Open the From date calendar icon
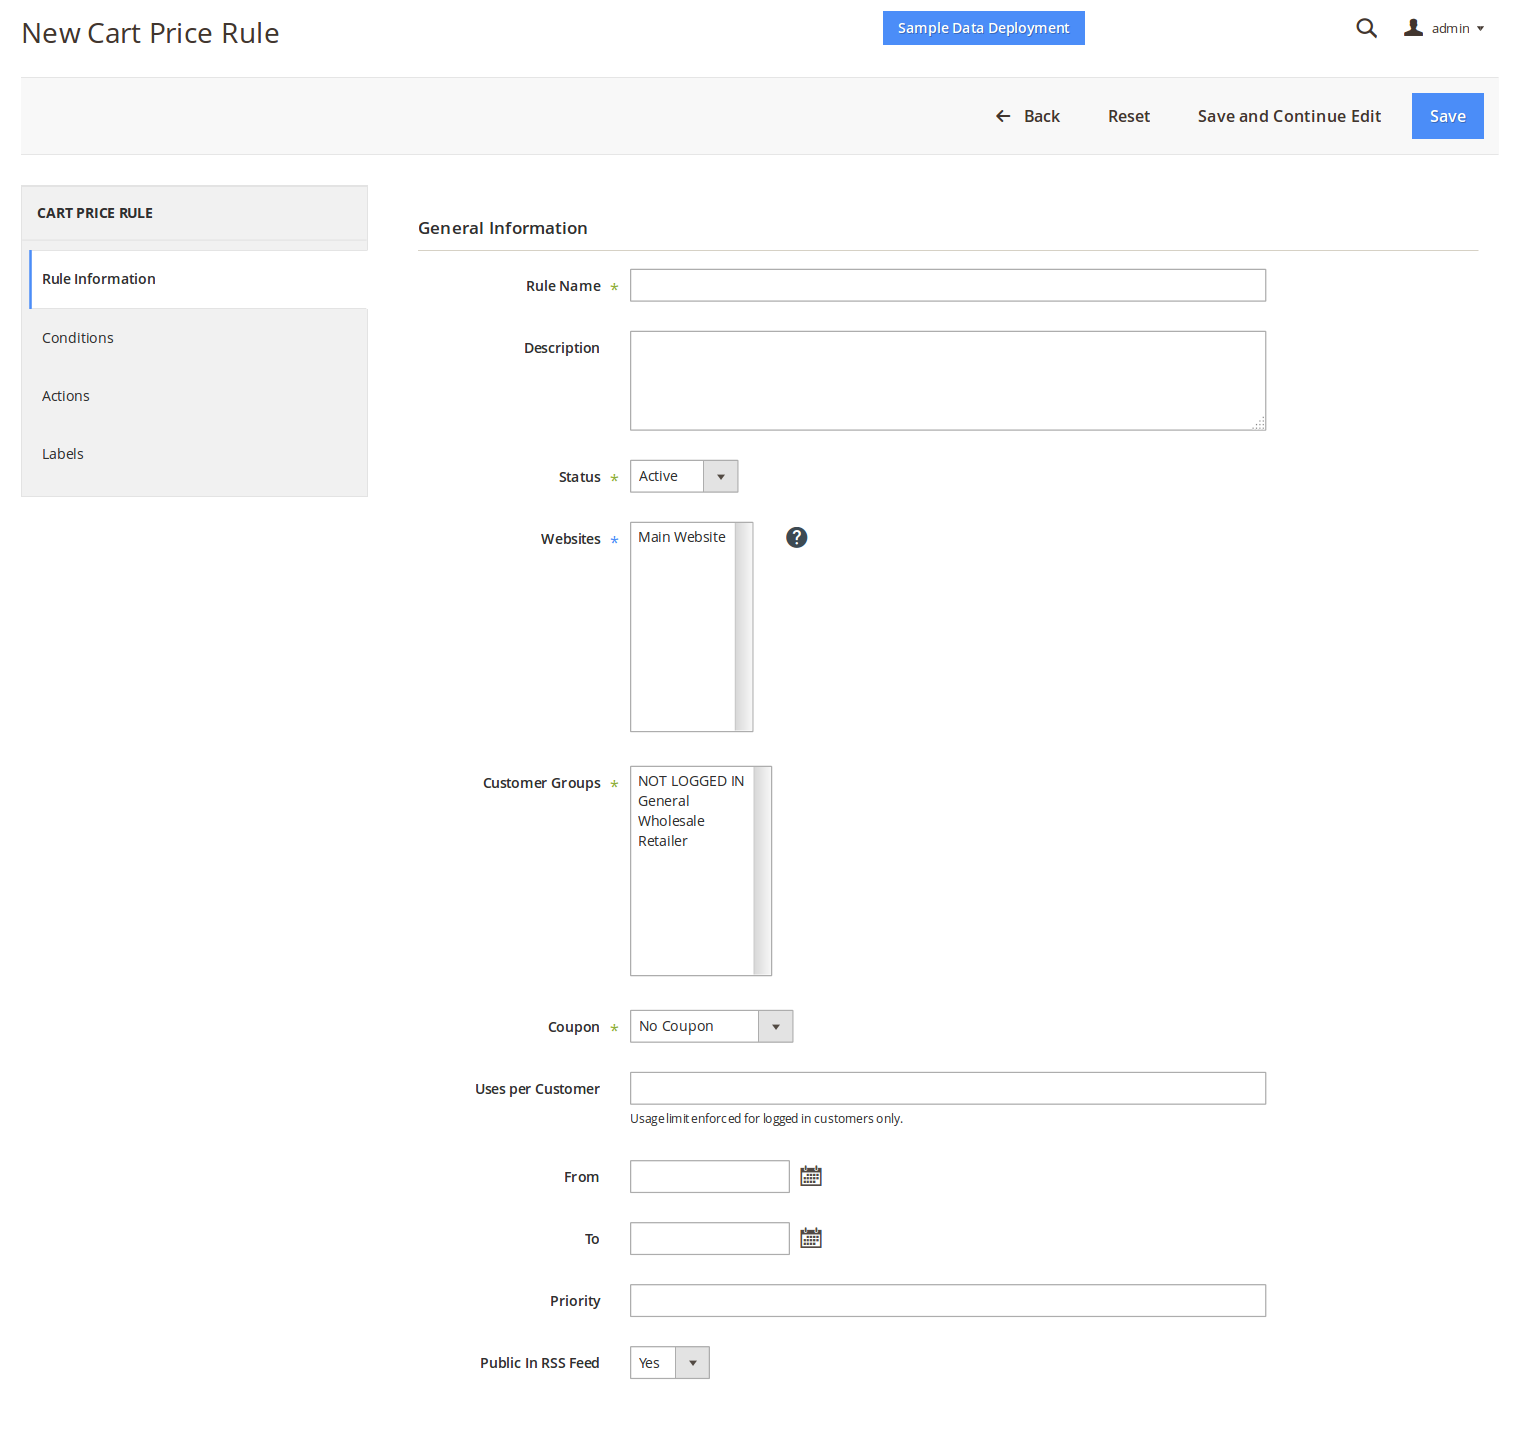The image size is (1519, 1450). point(811,1176)
